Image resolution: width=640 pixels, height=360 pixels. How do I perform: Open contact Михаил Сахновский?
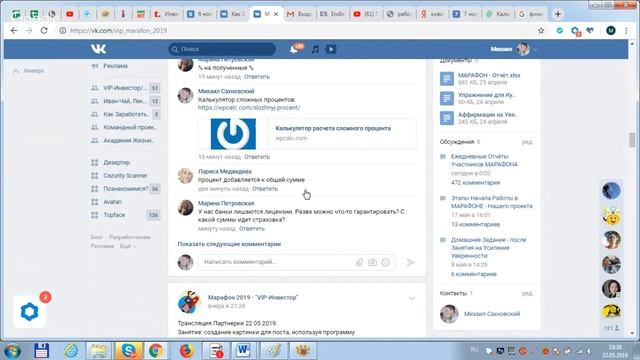pos(492,314)
